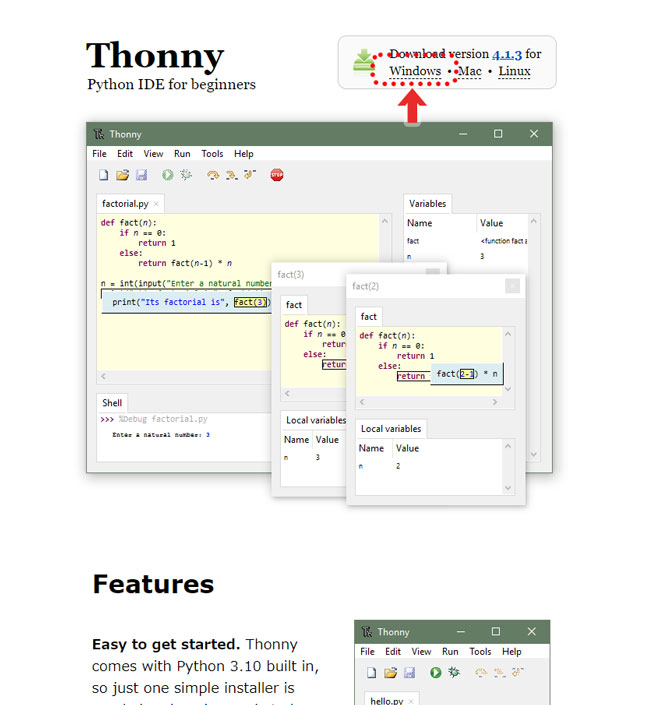
Task: Click down arrow of fact(2) Local variables scrollbar
Action: point(508,488)
